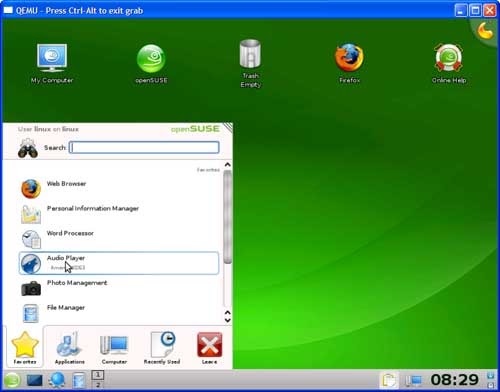Open the file cabinet taskbar icon
The width and height of the screenshot is (500, 392).
pyautogui.click(x=79, y=380)
